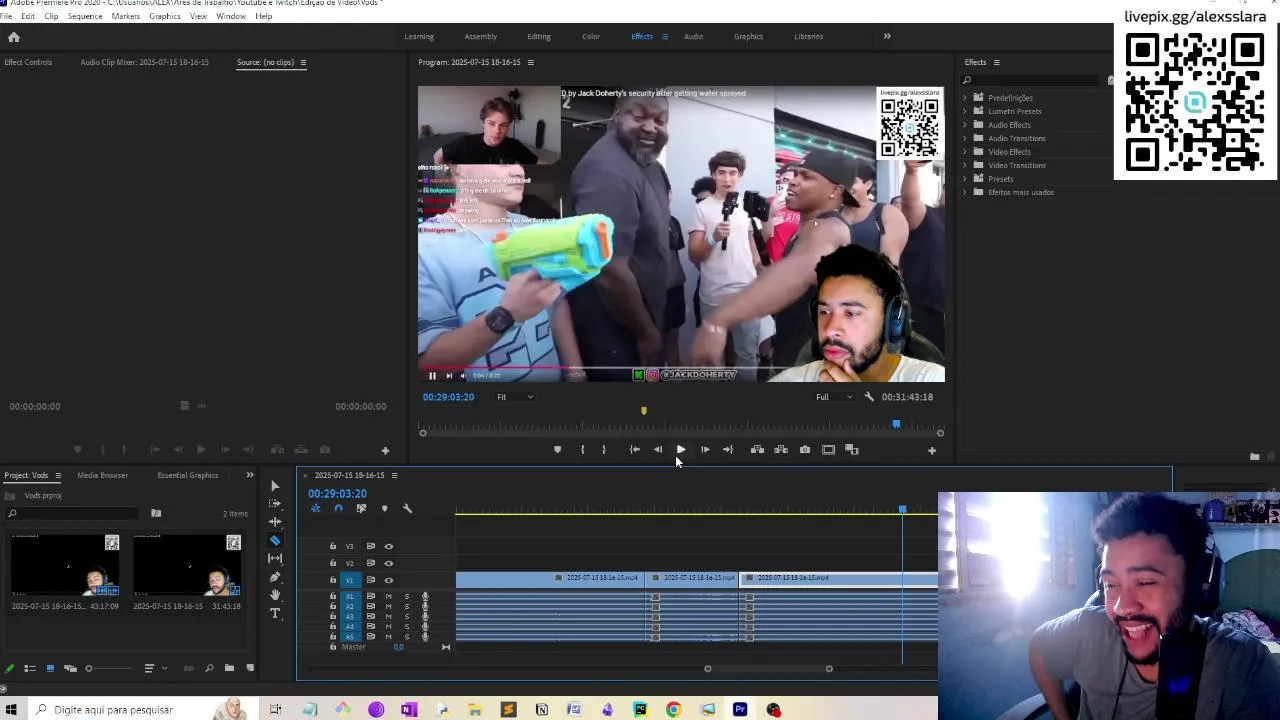Screen dimensions: 1280x720
Task: Open Audio Clip Mixer tab
Action: [145, 62]
